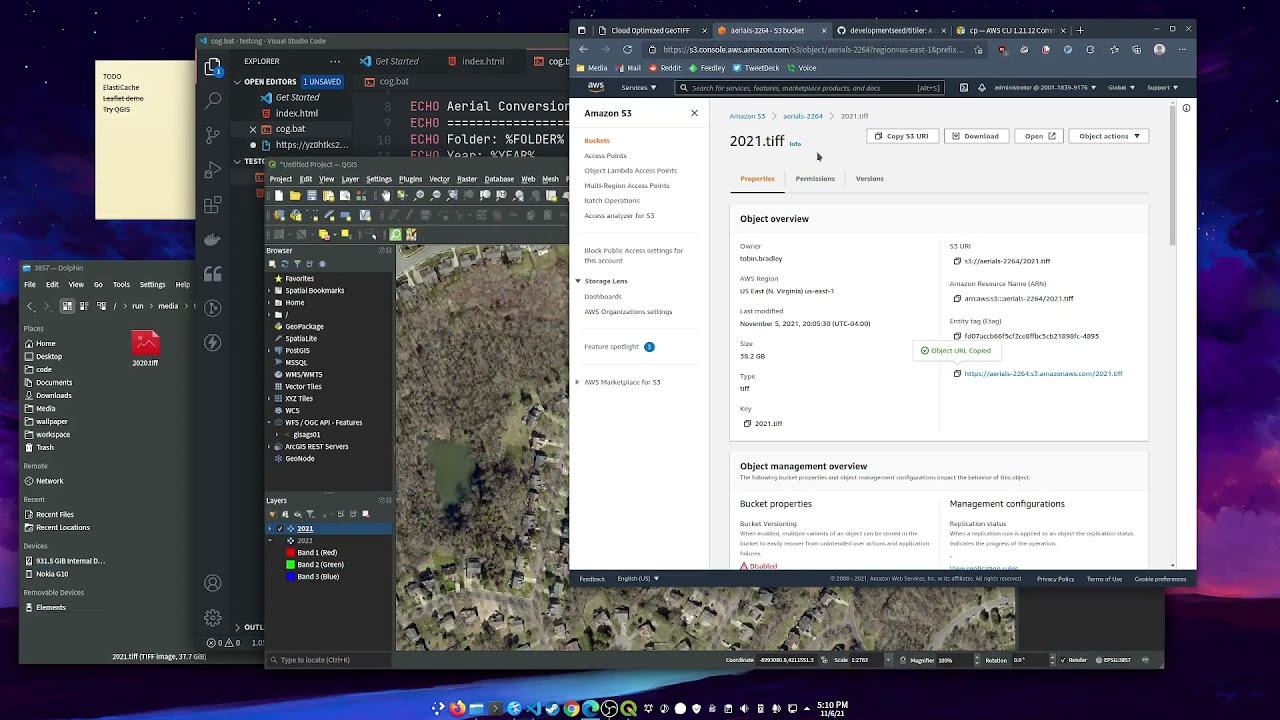Collapse WFS / OGC API - Features node
Screen dimensions: 1280x720
[x=271, y=423]
